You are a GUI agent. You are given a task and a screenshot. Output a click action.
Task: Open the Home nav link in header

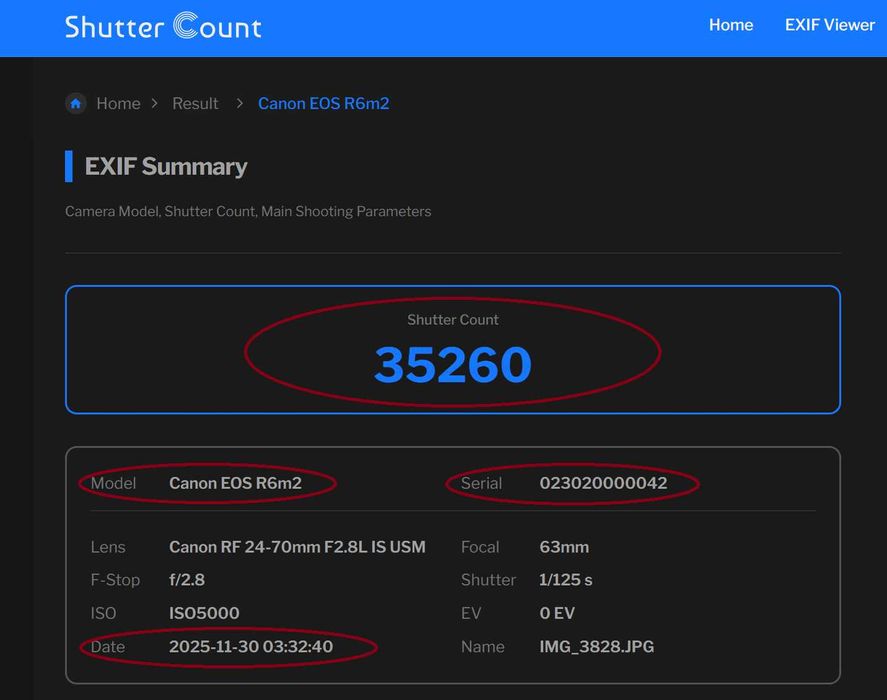(x=731, y=25)
